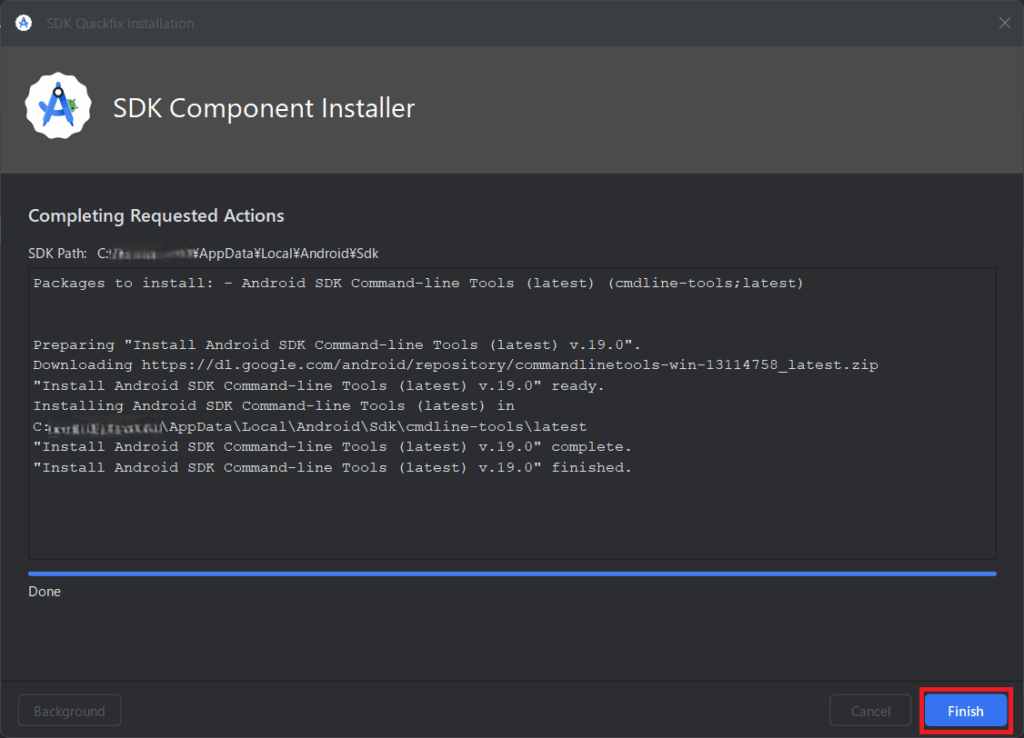This screenshot has height=738, width=1024.
Task: Click the greyed-out Cancel button
Action: (870, 711)
